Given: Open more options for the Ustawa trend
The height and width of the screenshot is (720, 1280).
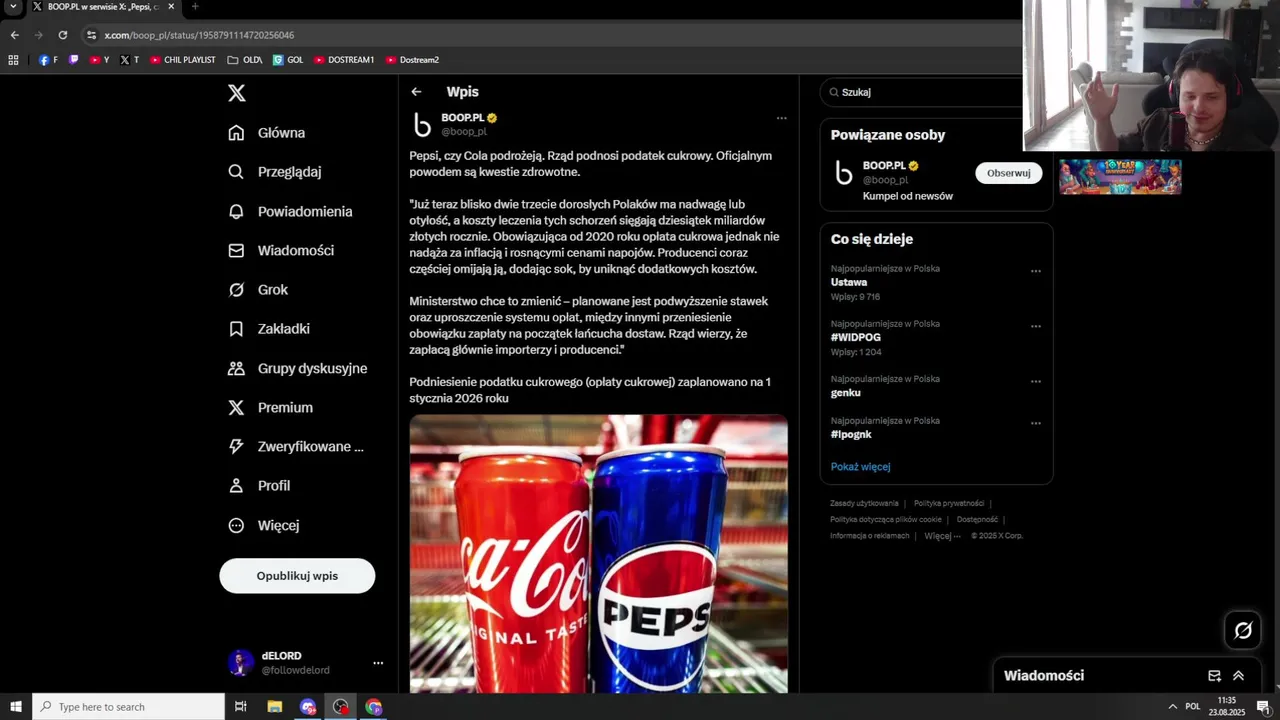Looking at the screenshot, I should pyautogui.click(x=1036, y=271).
